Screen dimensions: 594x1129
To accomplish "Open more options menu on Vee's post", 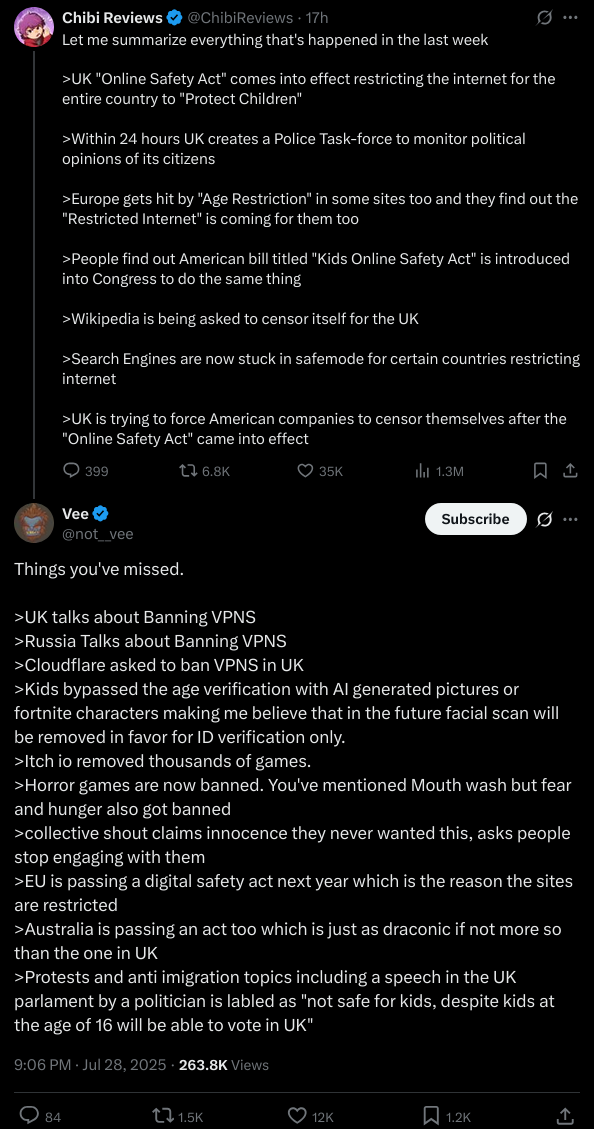I will click(570, 519).
